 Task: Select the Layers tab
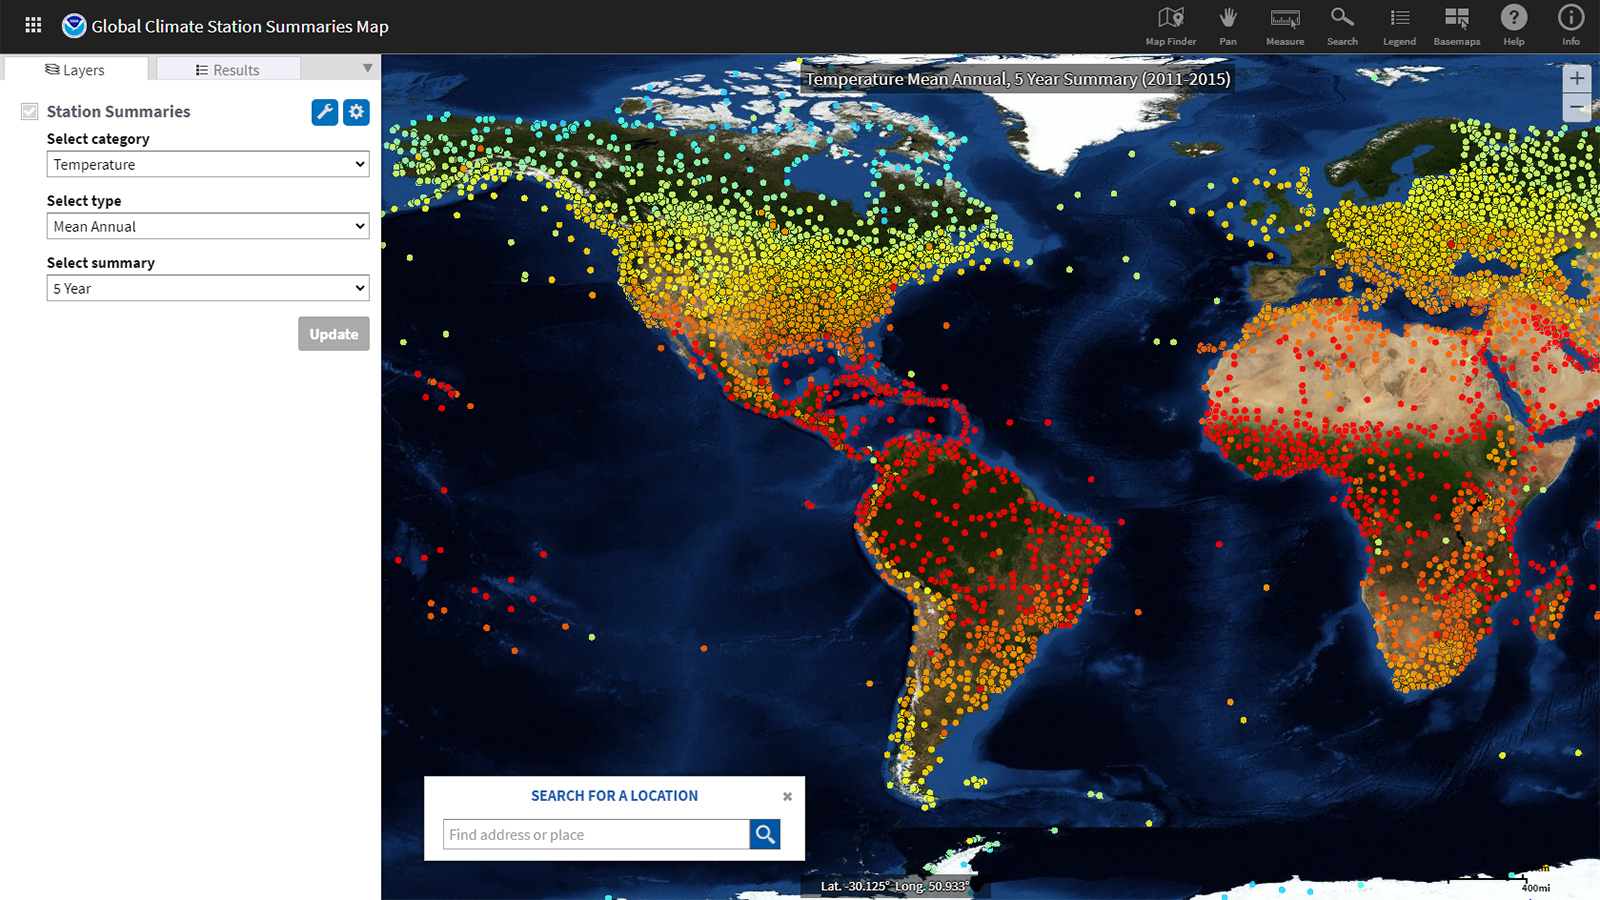tap(76, 69)
